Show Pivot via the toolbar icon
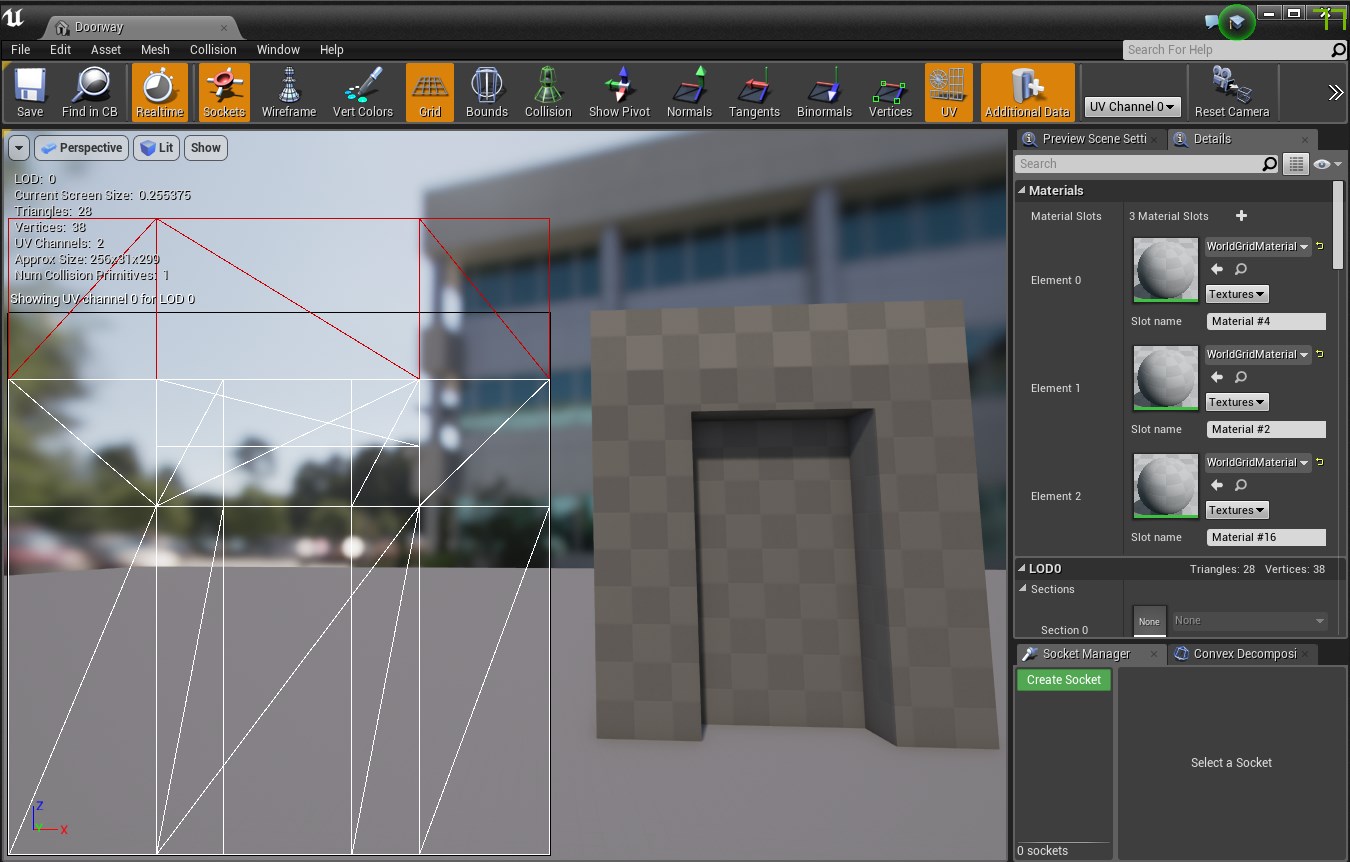Screen dimensions: 1350x862 point(619,93)
